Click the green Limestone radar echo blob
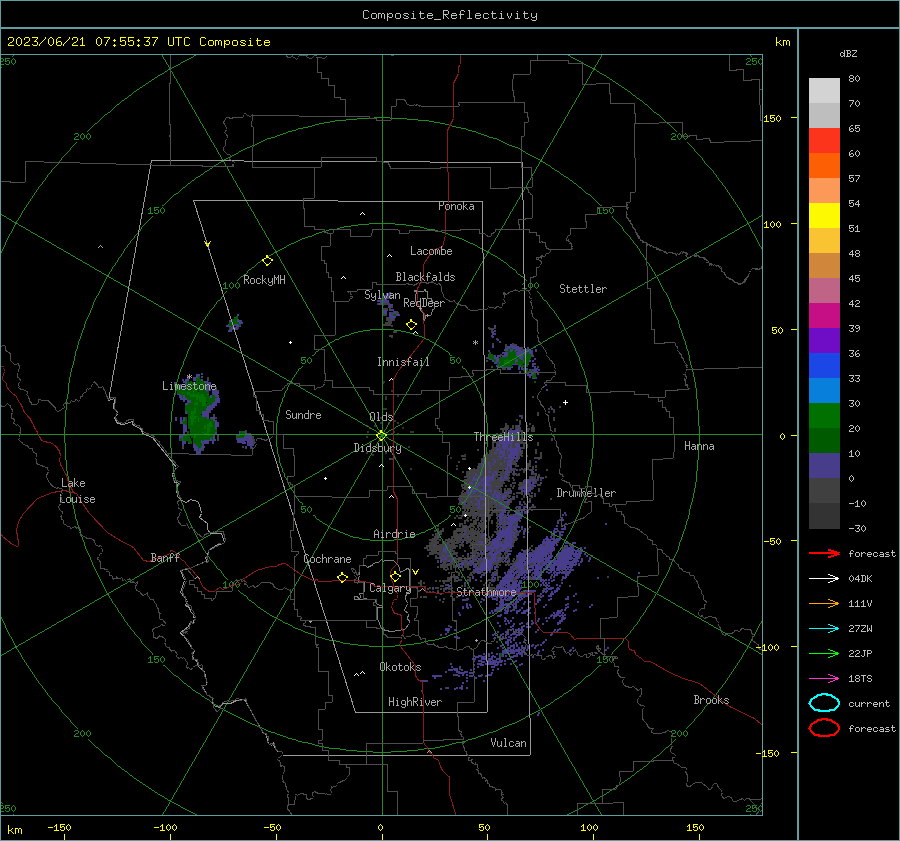Screen dimensions: 900x841 coord(200,416)
